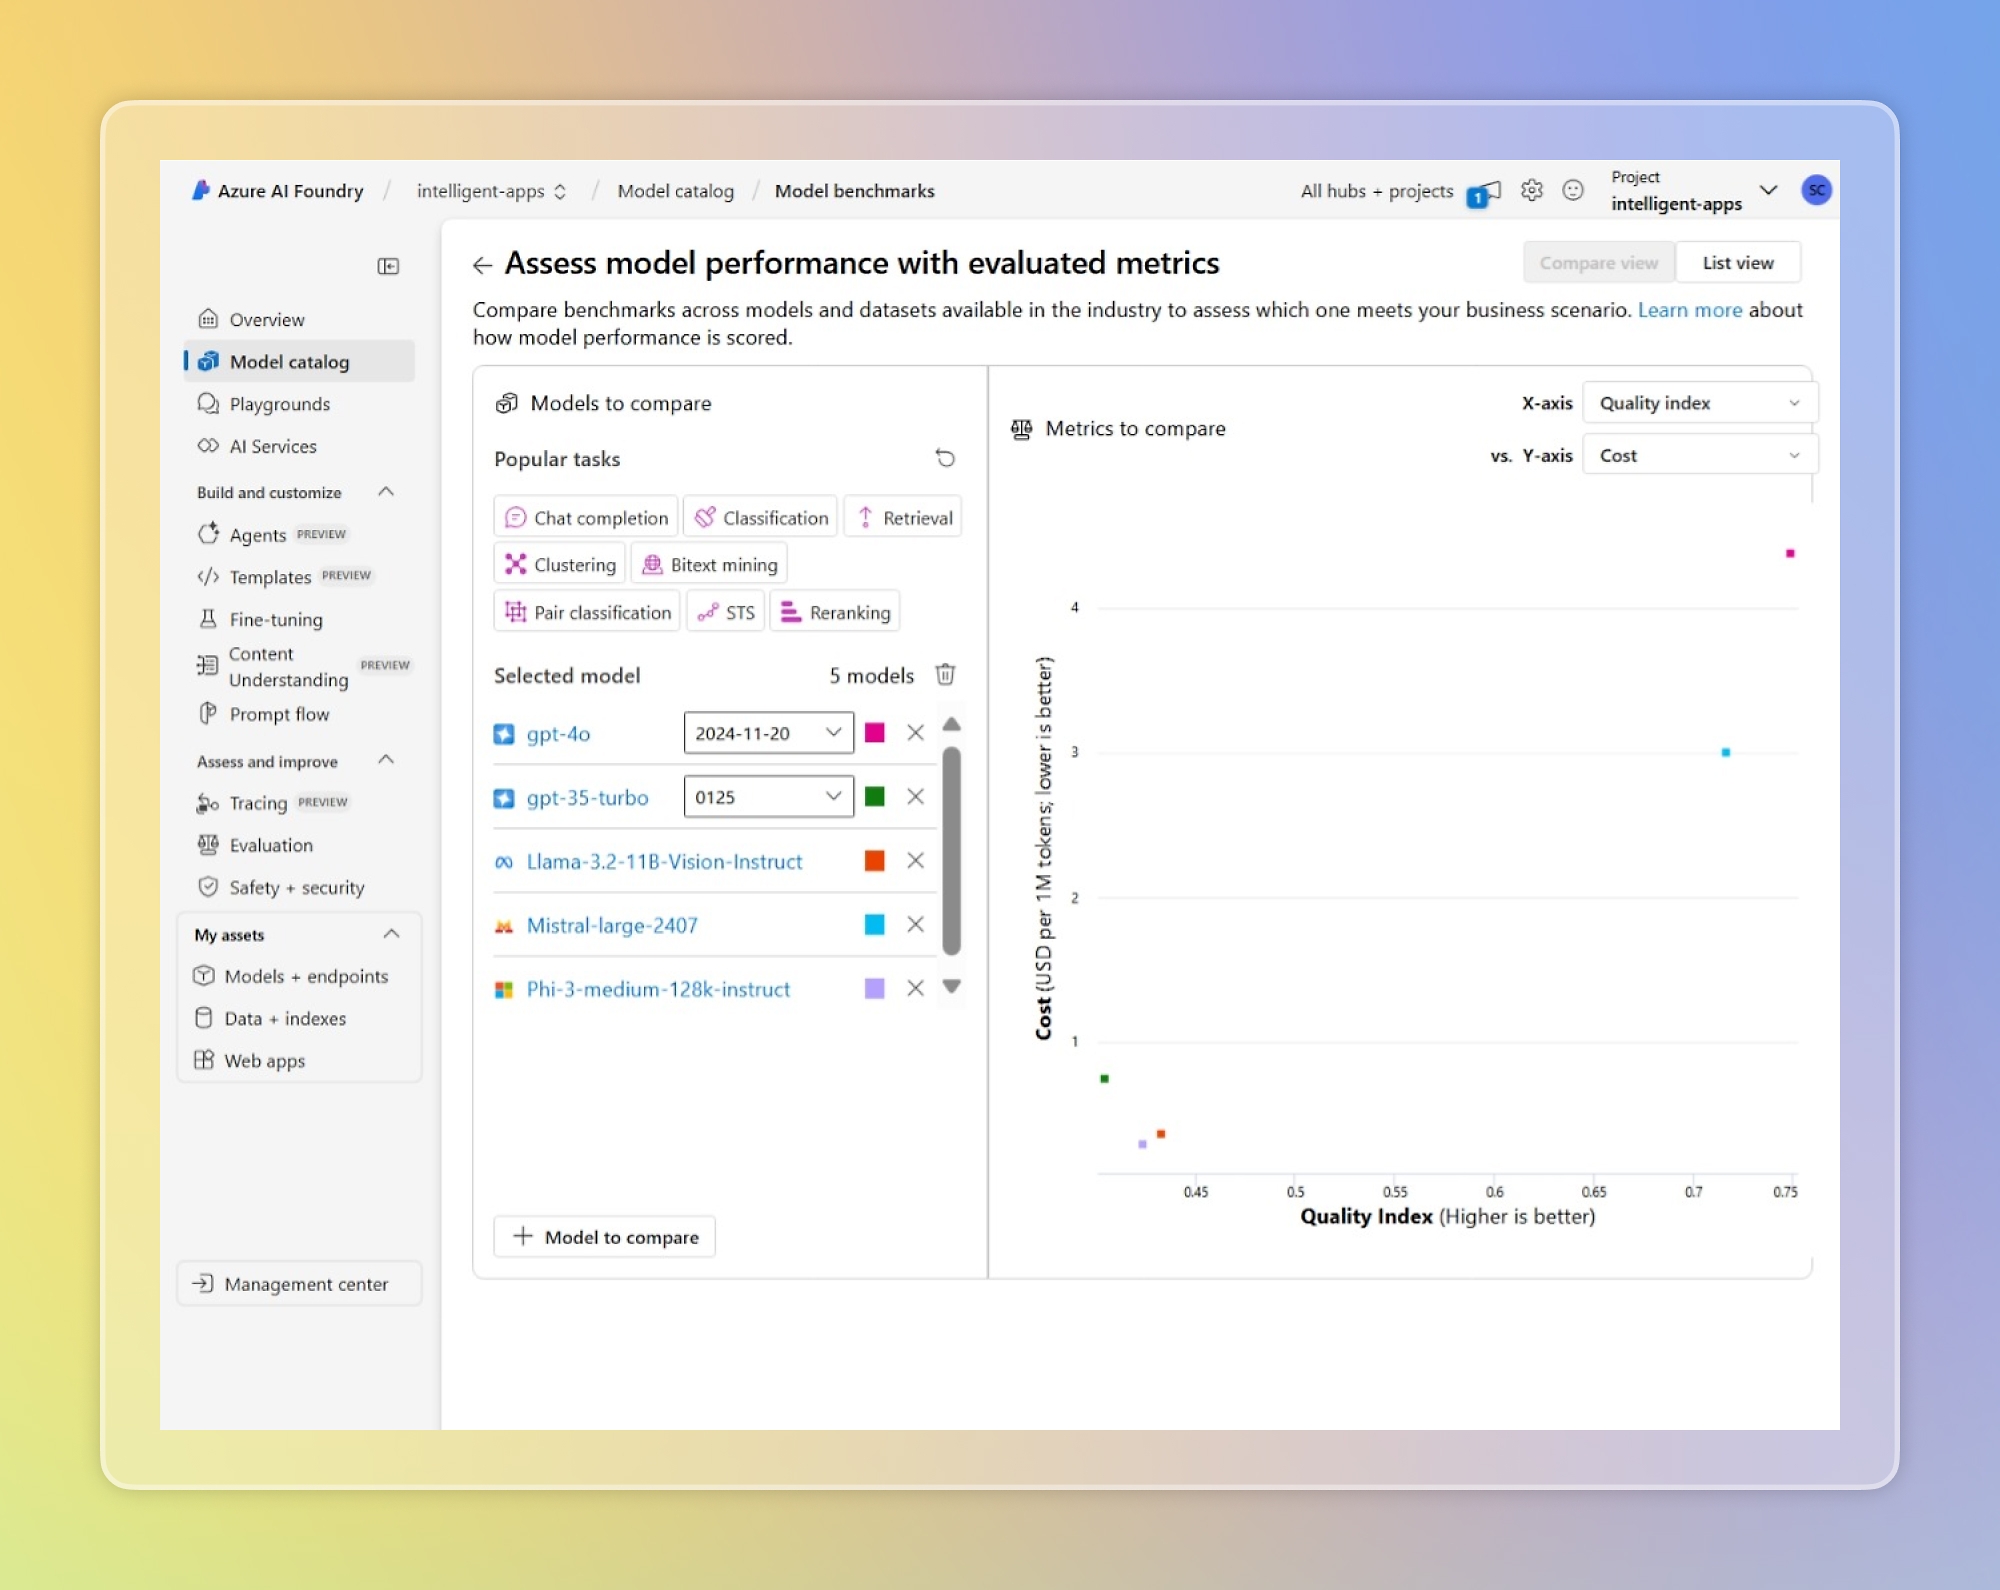Click model list scroll down arrow
Image resolution: width=2000 pixels, height=1590 pixels.
tap(952, 987)
